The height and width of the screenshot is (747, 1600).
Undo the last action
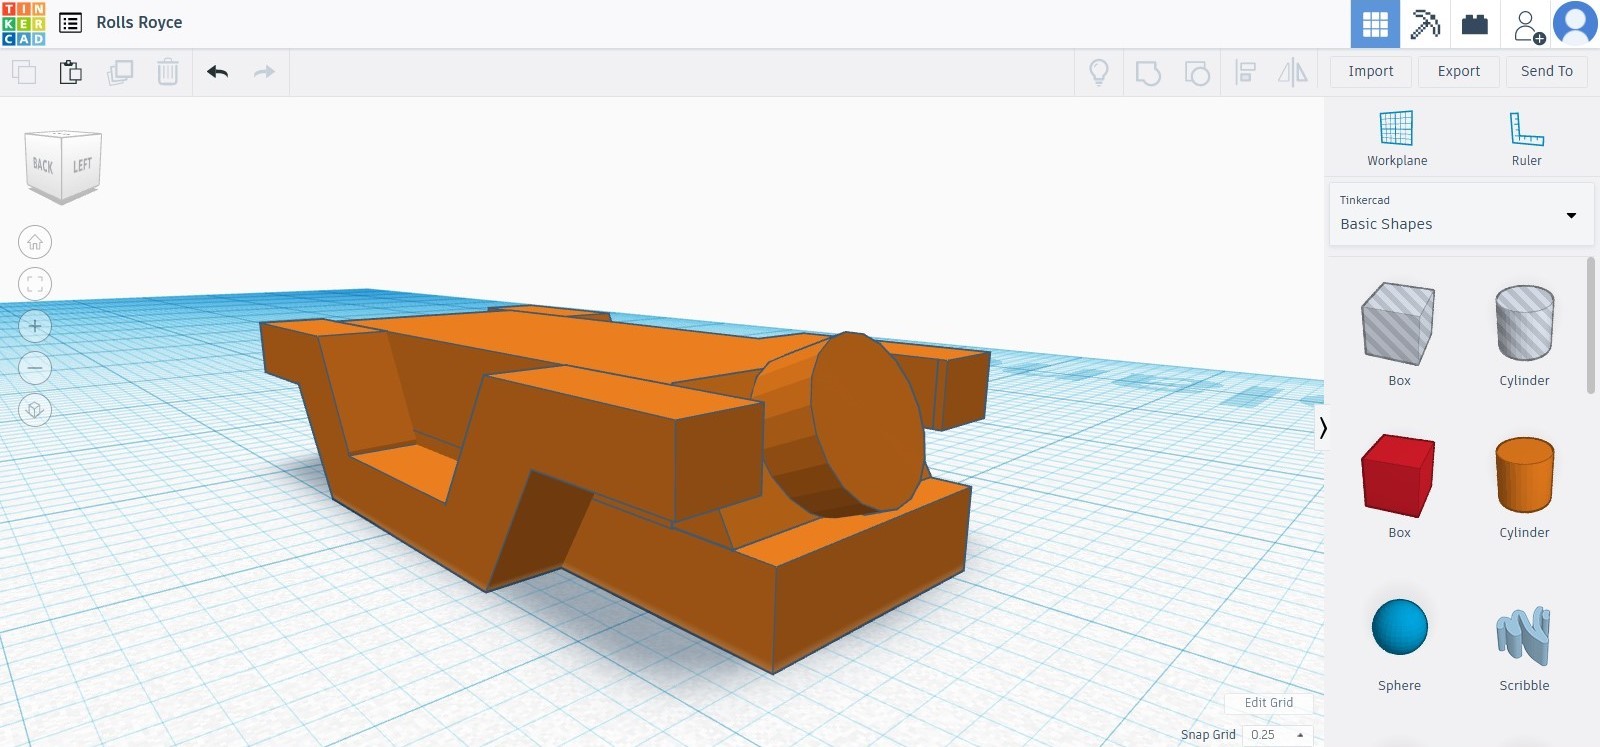point(218,72)
